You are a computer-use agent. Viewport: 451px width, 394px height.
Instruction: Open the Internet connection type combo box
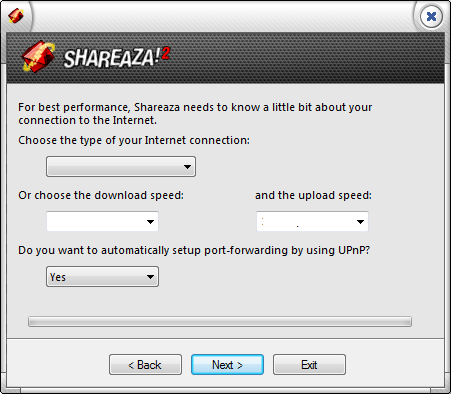pos(121,166)
